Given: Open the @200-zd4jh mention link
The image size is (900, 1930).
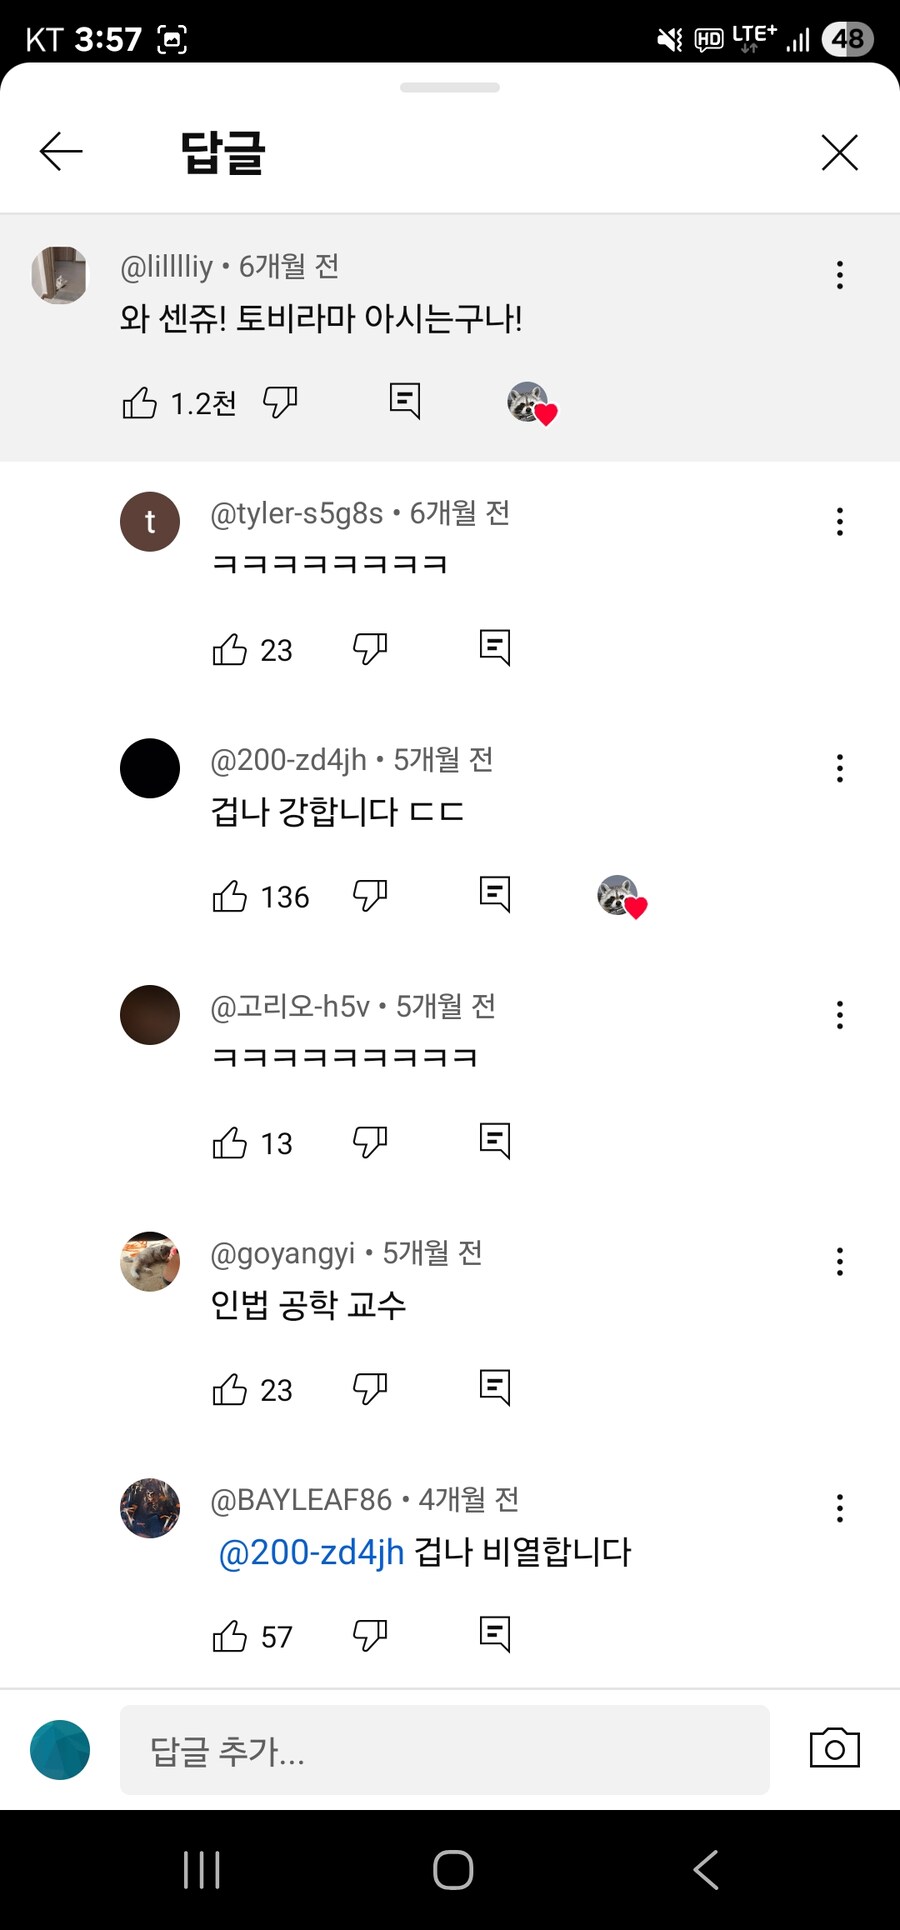Looking at the screenshot, I should pos(311,1552).
